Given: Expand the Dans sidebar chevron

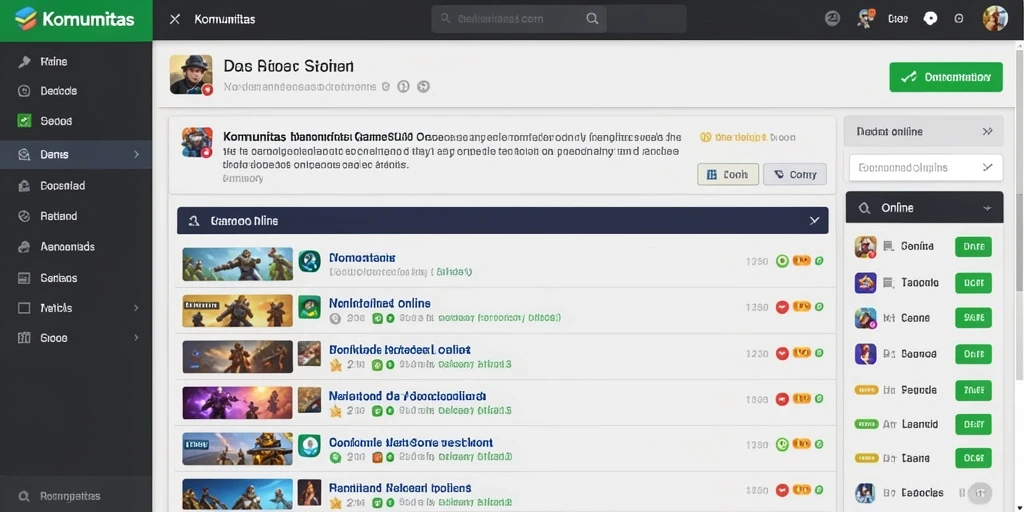Looking at the screenshot, I should click(x=136, y=155).
